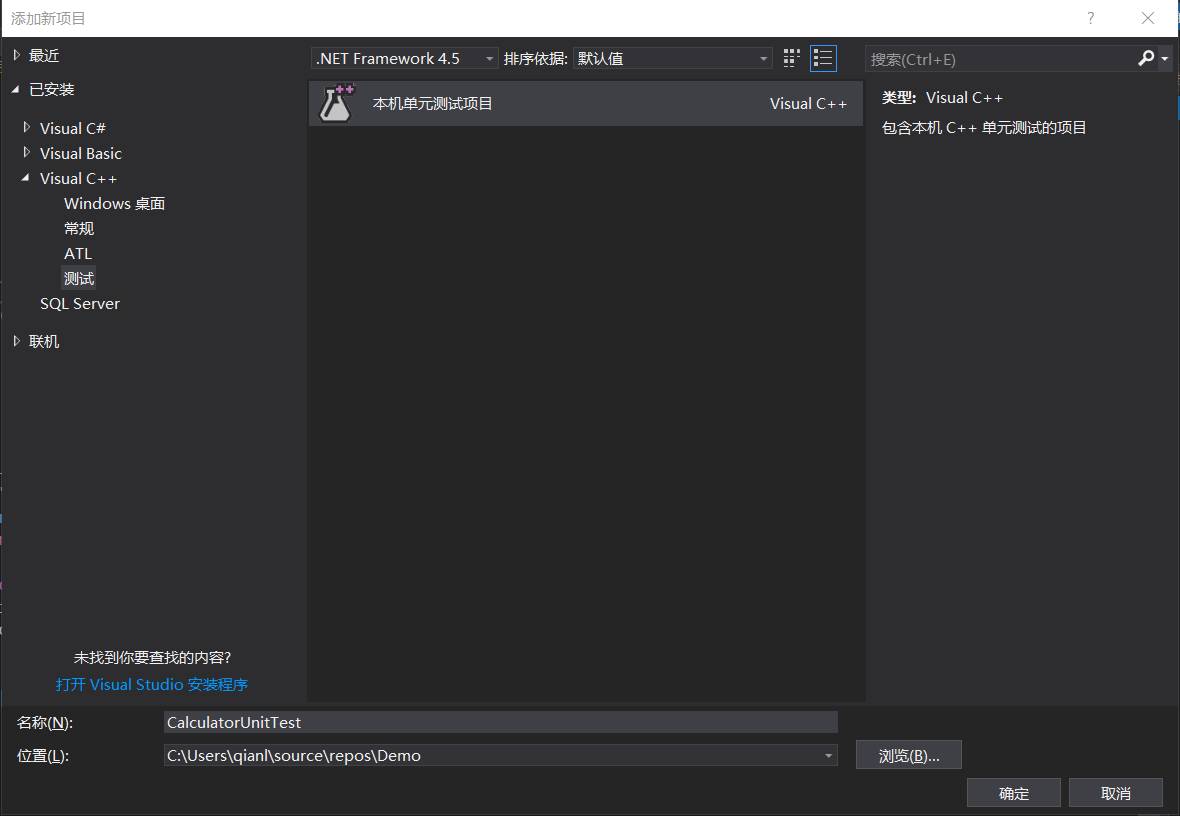Click 未找到你要查找的内容? text
1180x816 pixels.
tap(152, 657)
